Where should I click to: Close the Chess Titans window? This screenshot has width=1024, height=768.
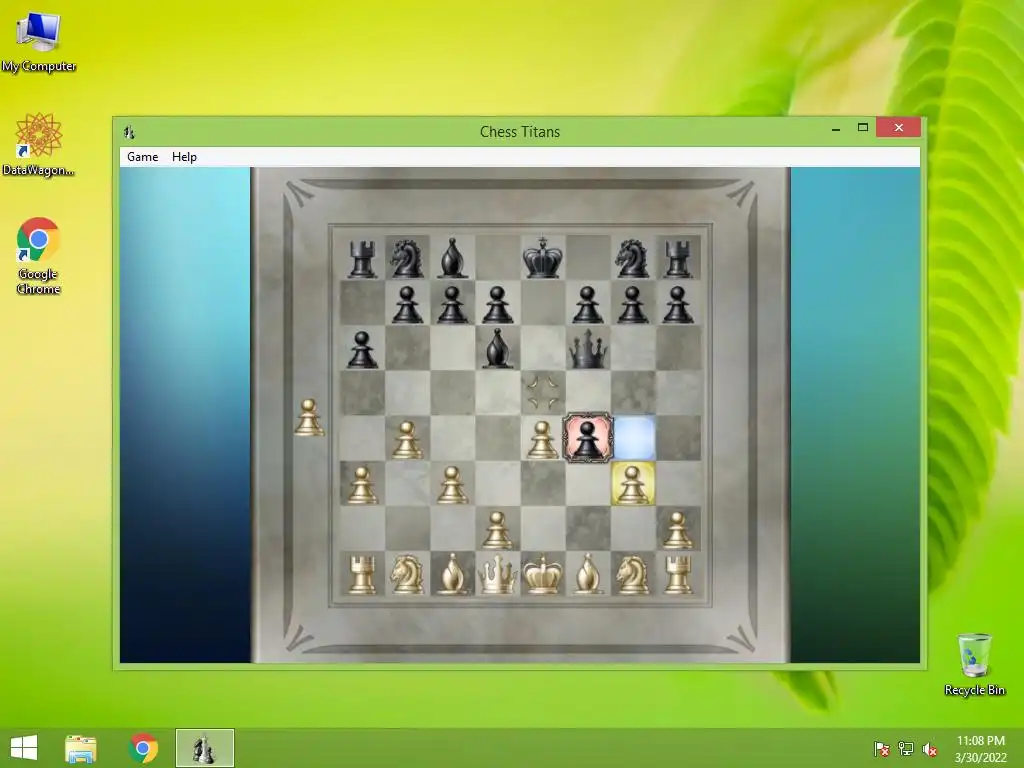point(899,127)
